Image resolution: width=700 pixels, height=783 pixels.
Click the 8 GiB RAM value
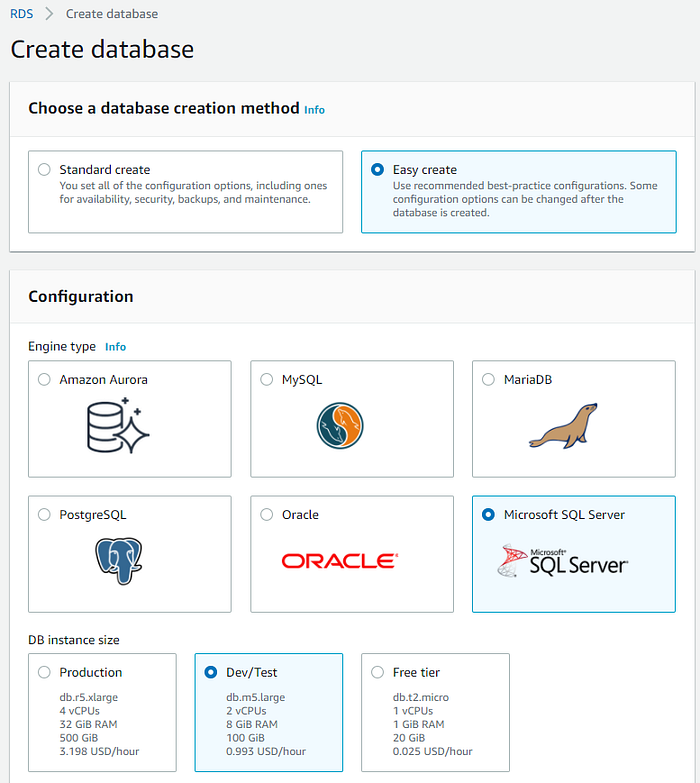tap(252, 724)
